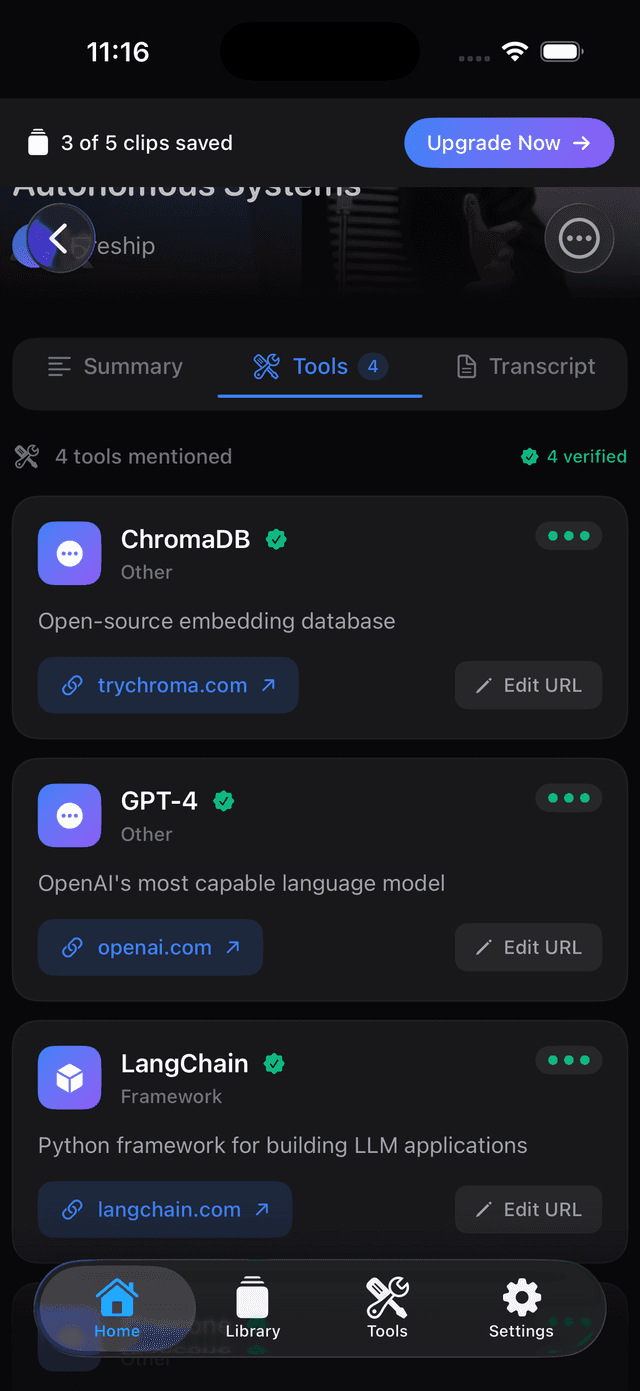Open Settings gear in bottom navigation
The width and height of the screenshot is (640, 1391).
(520, 1298)
